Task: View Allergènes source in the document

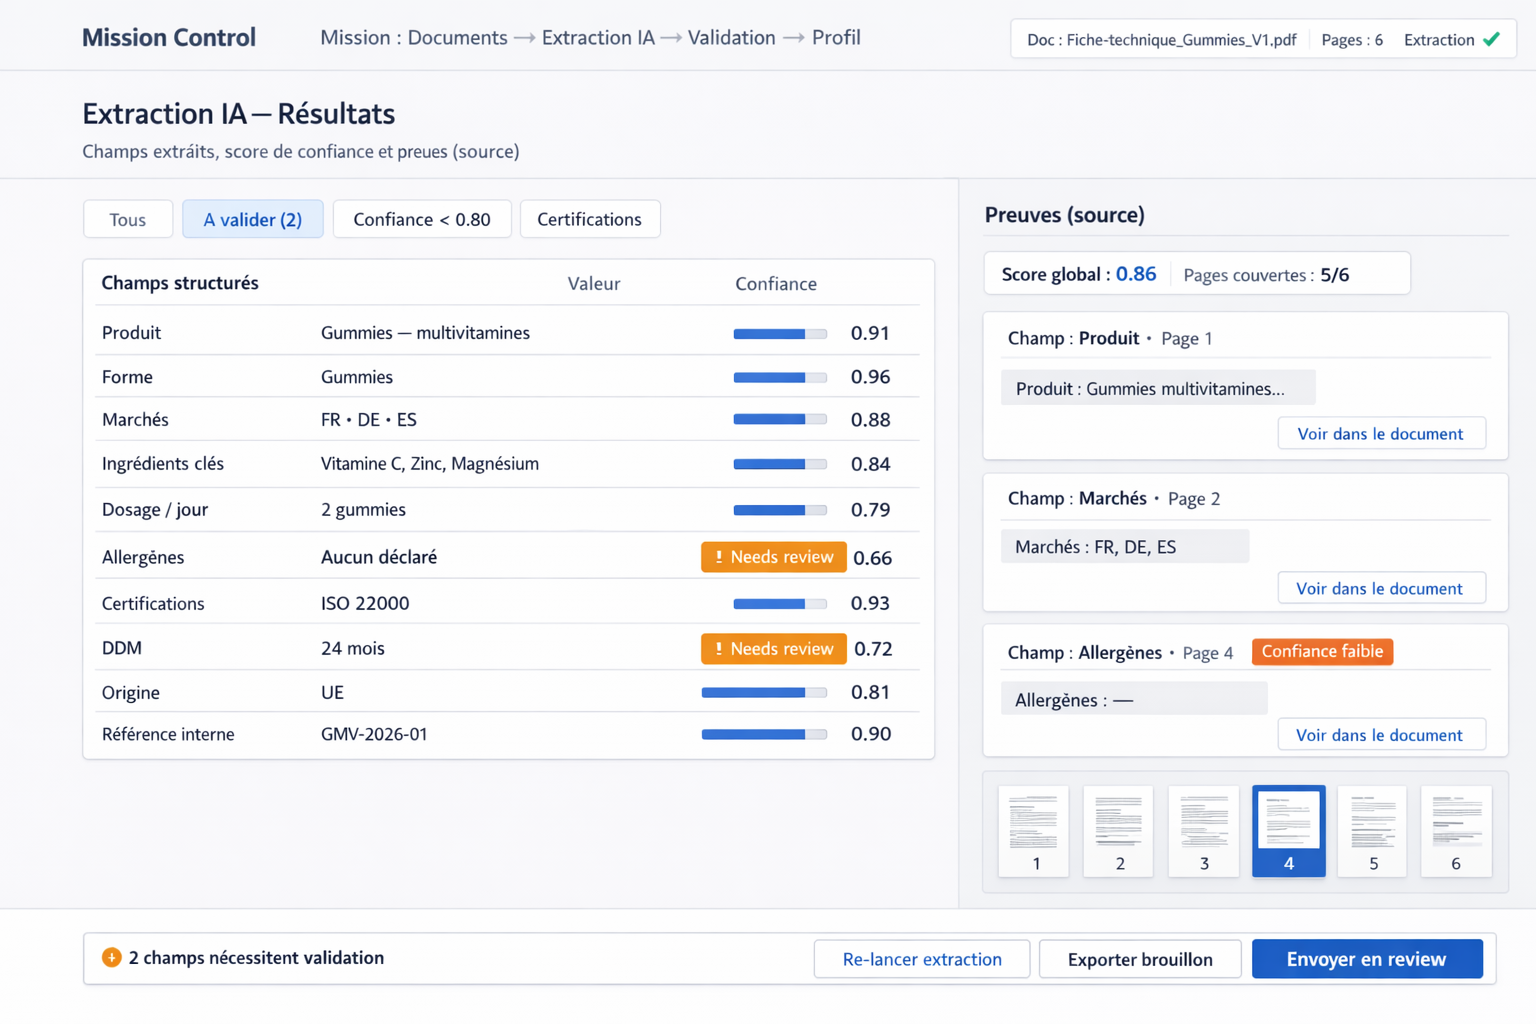Action: 1380,734
